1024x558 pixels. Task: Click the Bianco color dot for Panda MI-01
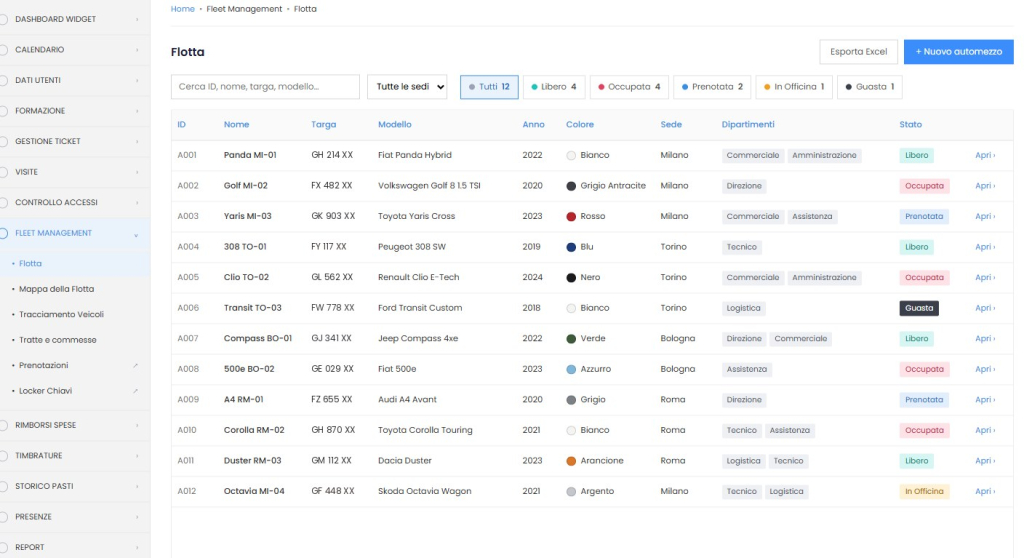pos(571,156)
